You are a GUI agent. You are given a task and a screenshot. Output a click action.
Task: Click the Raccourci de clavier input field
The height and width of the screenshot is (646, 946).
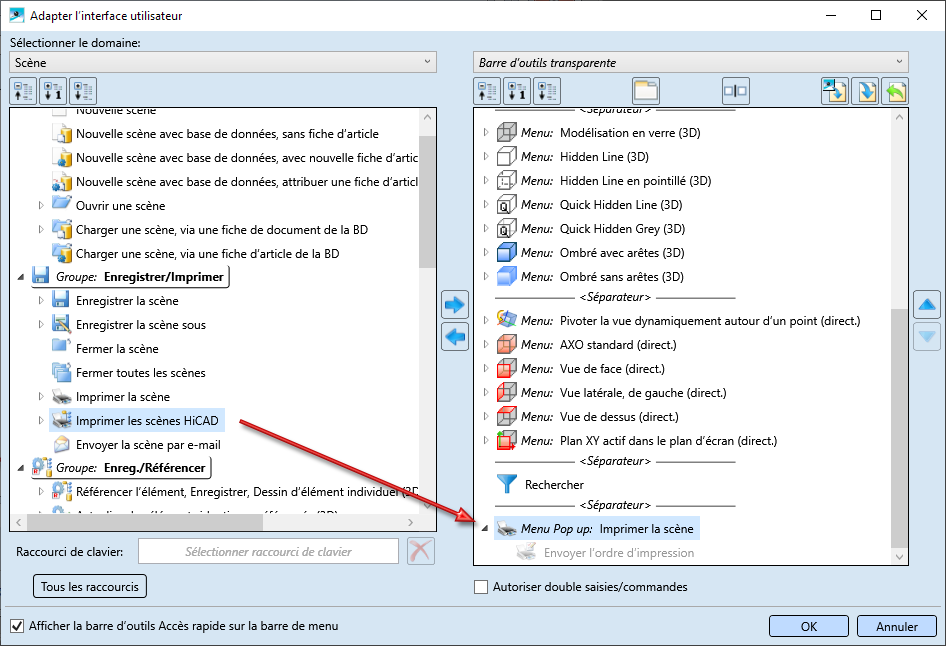pyautogui.click(x=268, y=551)
